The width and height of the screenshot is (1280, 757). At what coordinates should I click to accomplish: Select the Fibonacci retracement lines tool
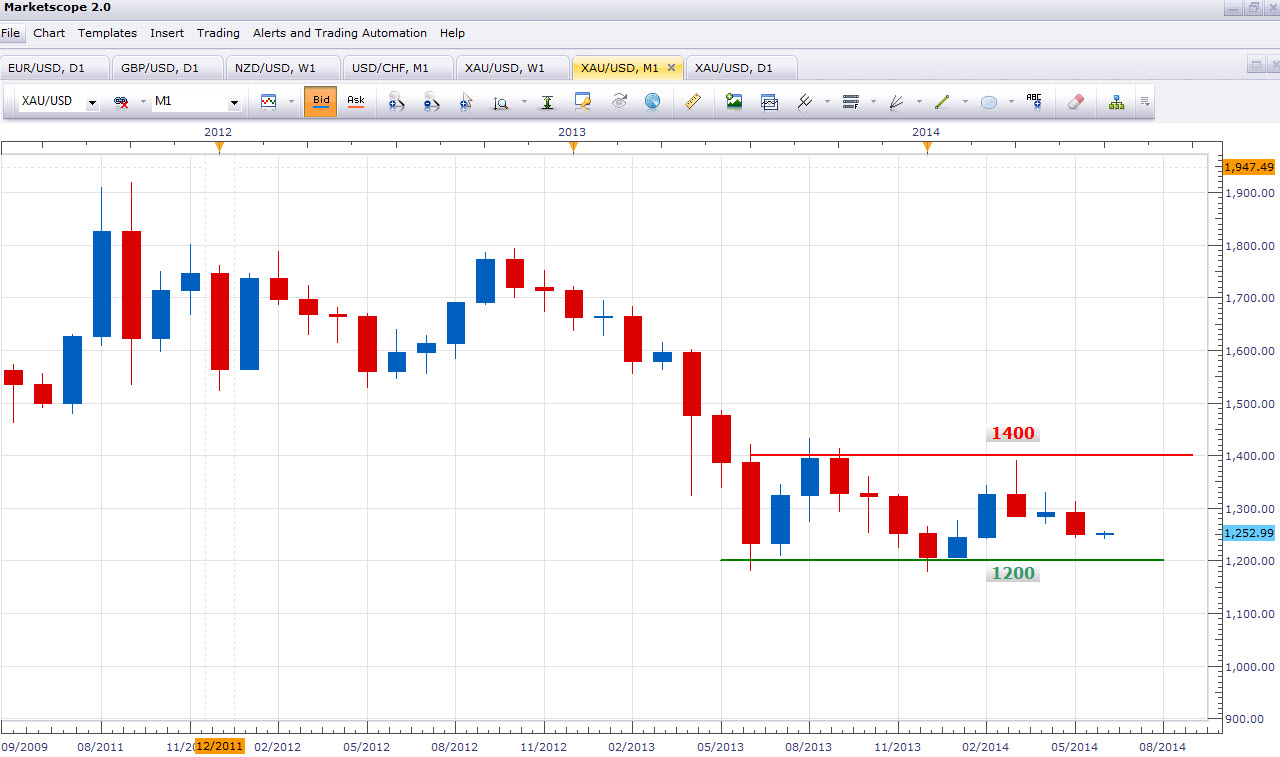tap(851, 102)
